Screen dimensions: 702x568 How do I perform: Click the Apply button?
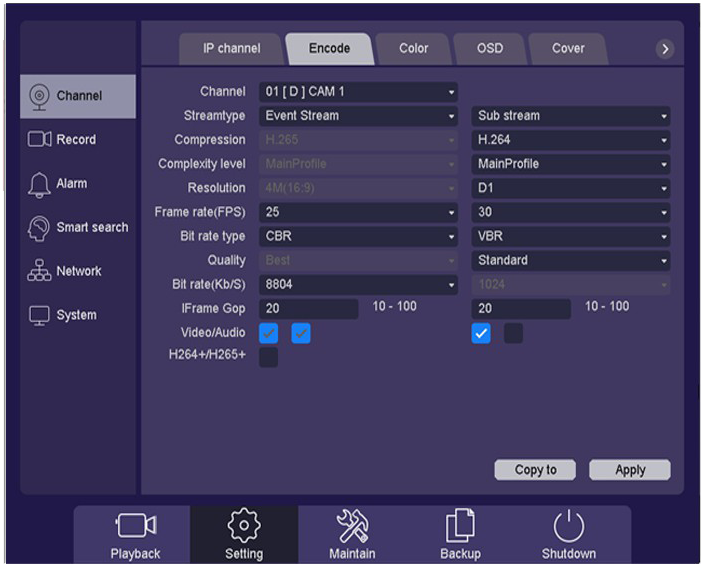pyautogui.click(x=630, y=470)
